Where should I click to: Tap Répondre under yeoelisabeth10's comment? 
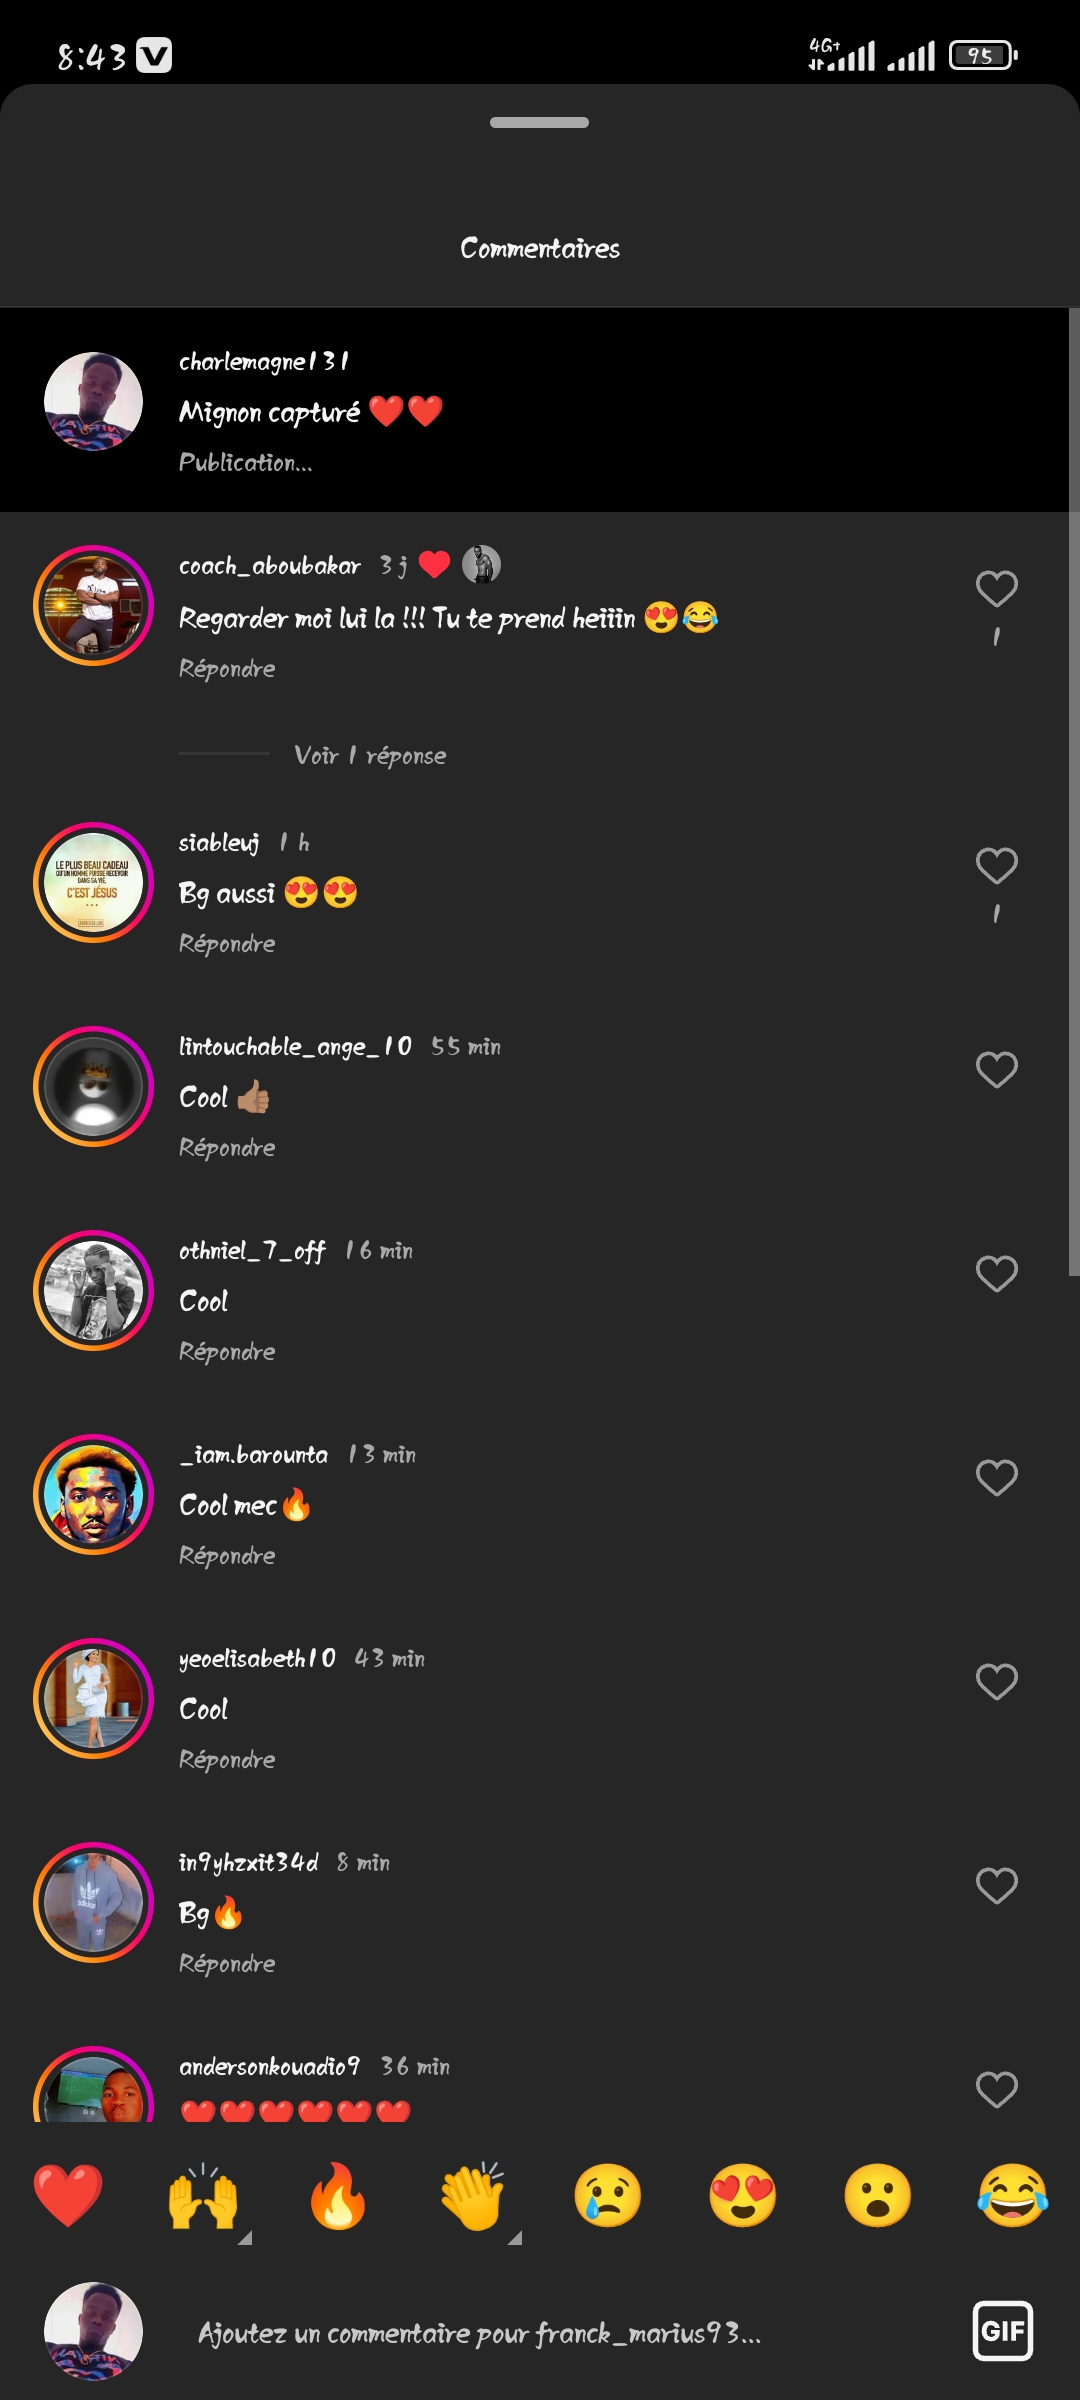point(227,1760)
